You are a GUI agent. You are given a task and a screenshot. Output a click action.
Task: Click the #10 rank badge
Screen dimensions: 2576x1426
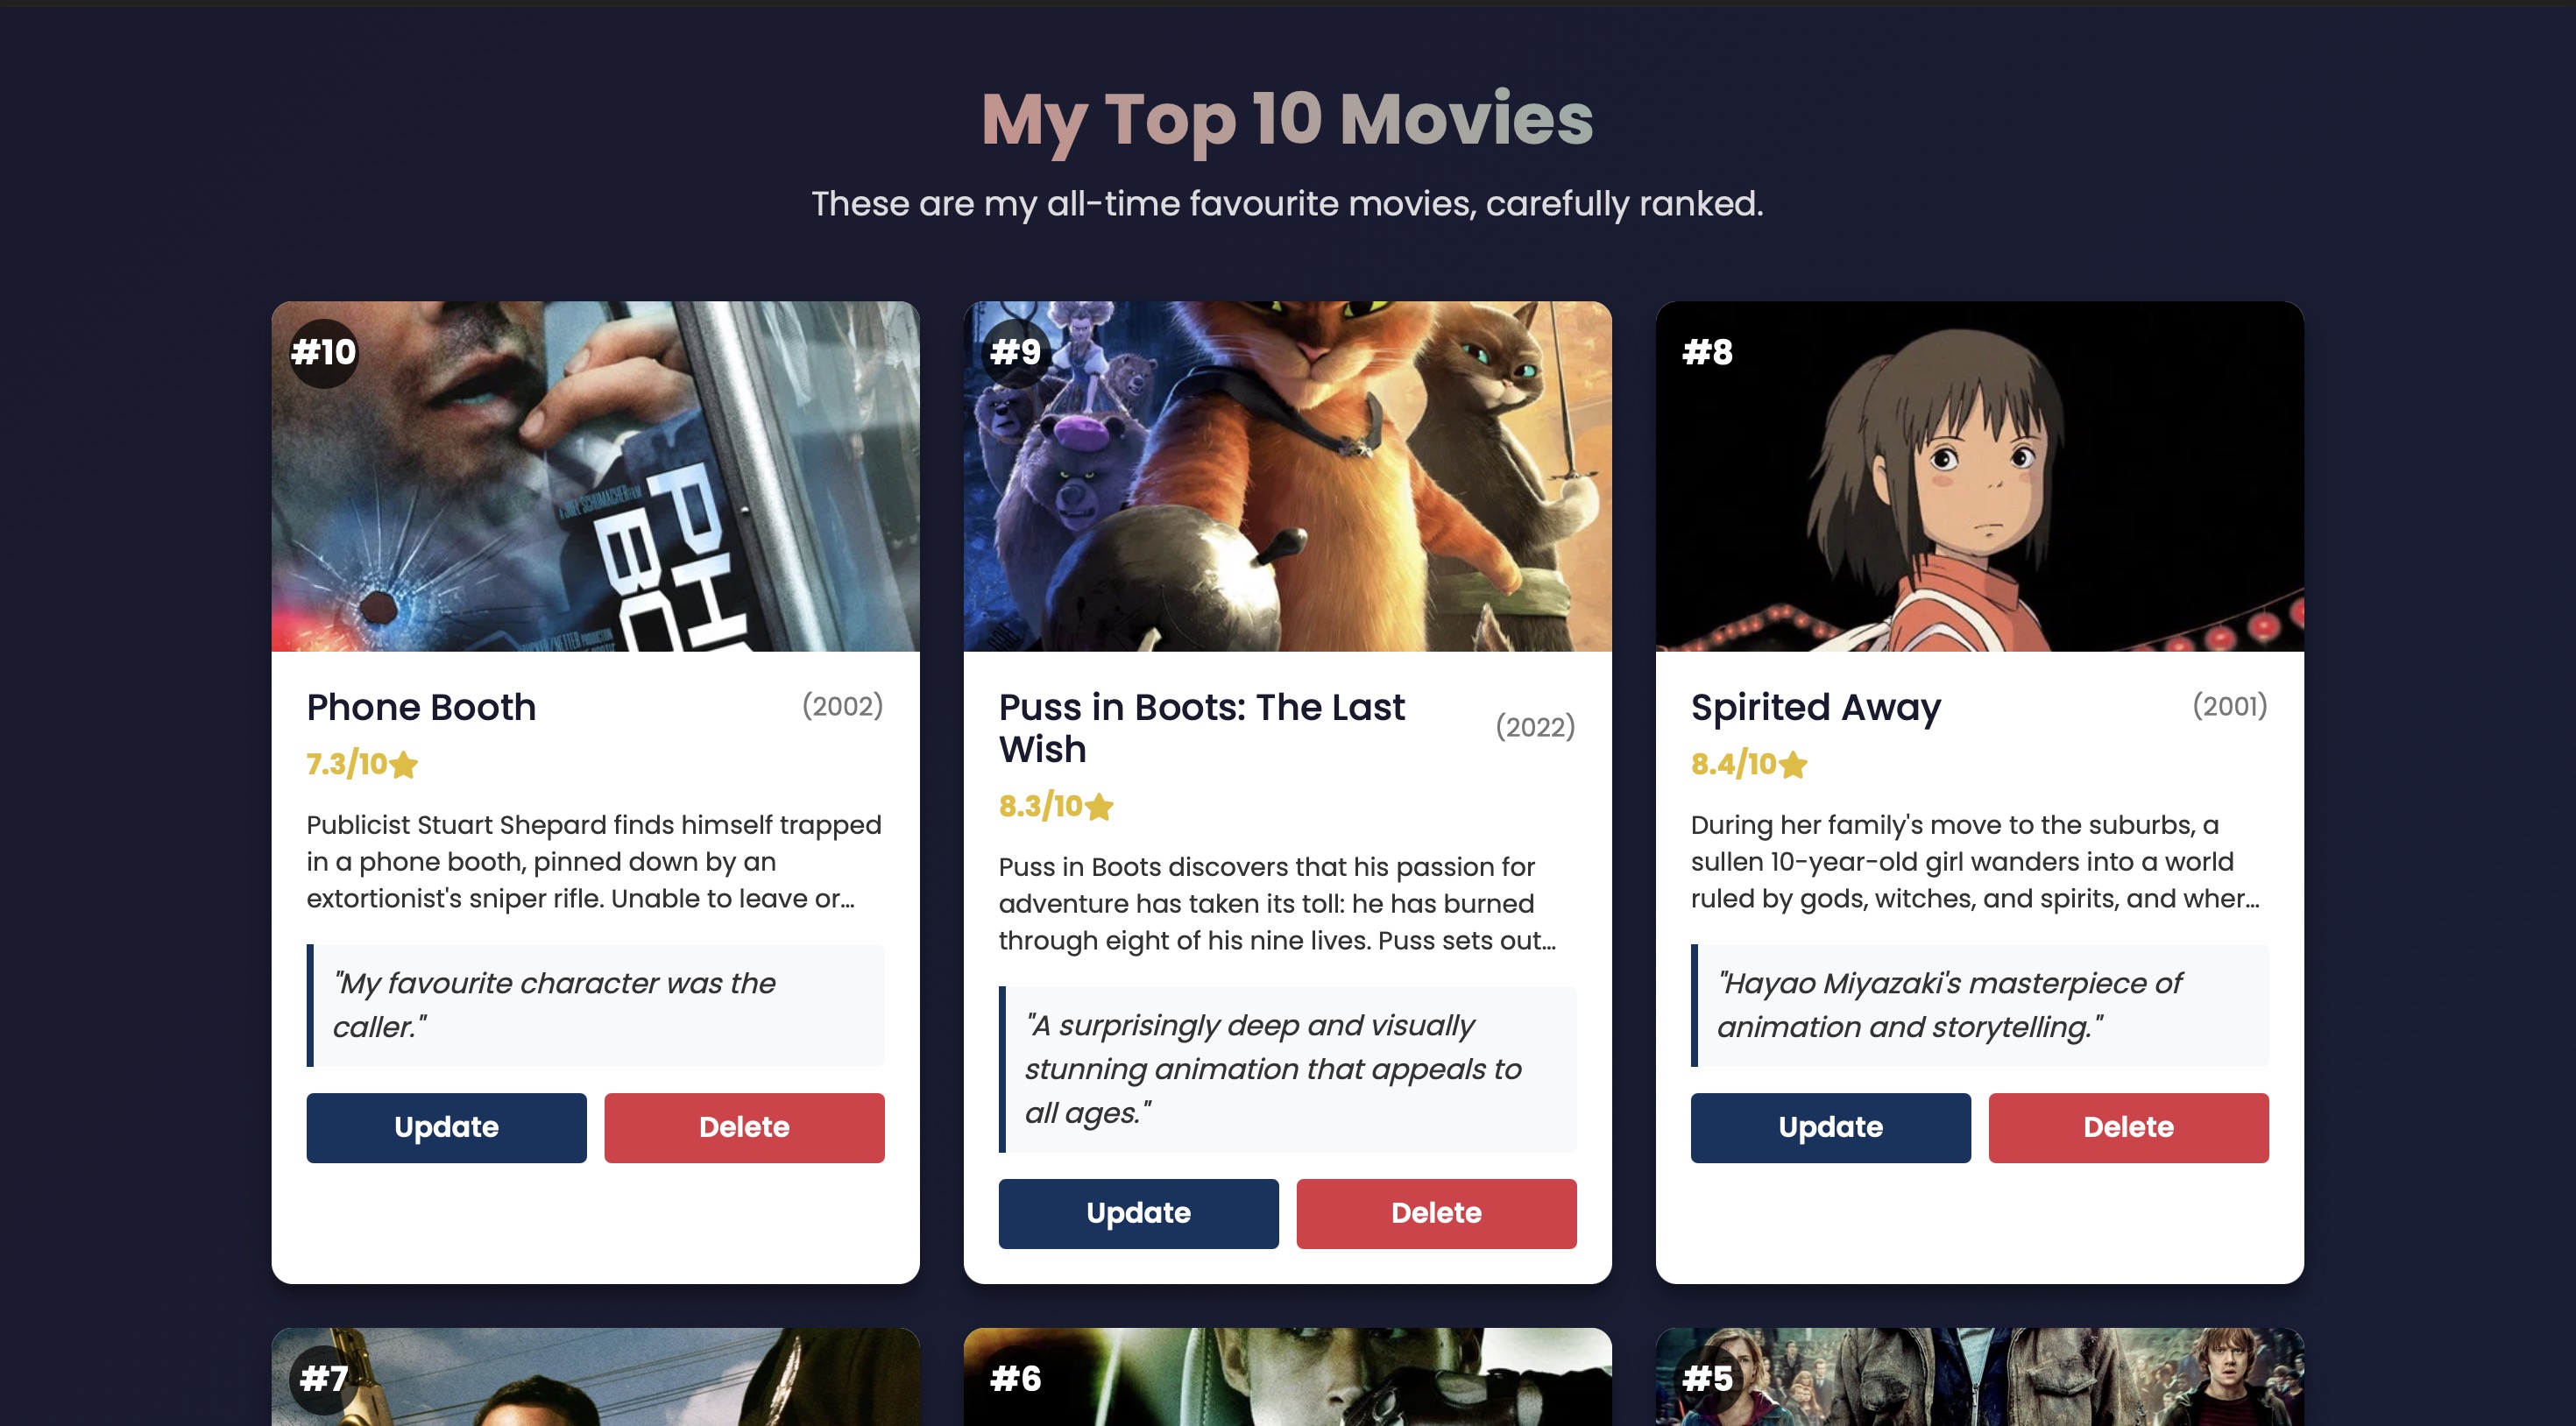pyautogui.click(x=323, y=352)
